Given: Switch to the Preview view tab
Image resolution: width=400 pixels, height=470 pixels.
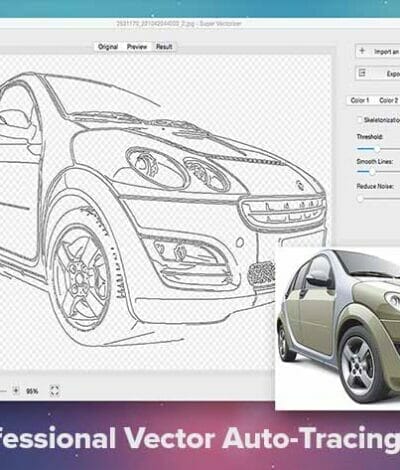Looking at the screenshot, I should (137, 47).
